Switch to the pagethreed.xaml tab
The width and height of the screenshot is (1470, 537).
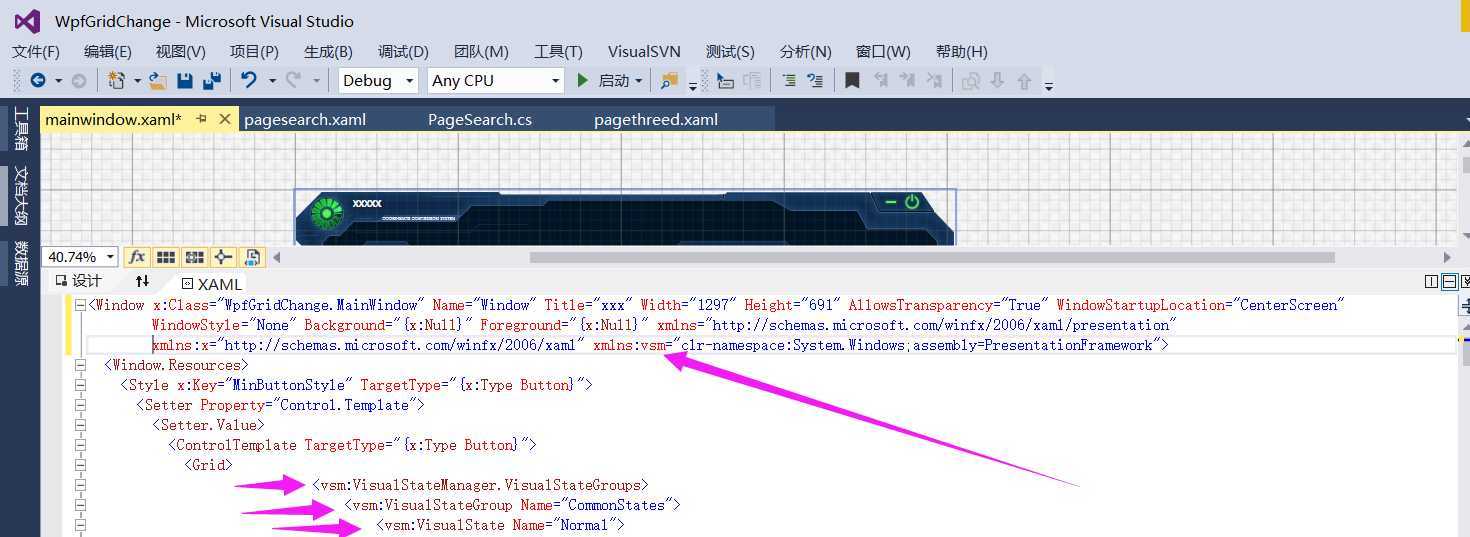(x=656, y=119)
